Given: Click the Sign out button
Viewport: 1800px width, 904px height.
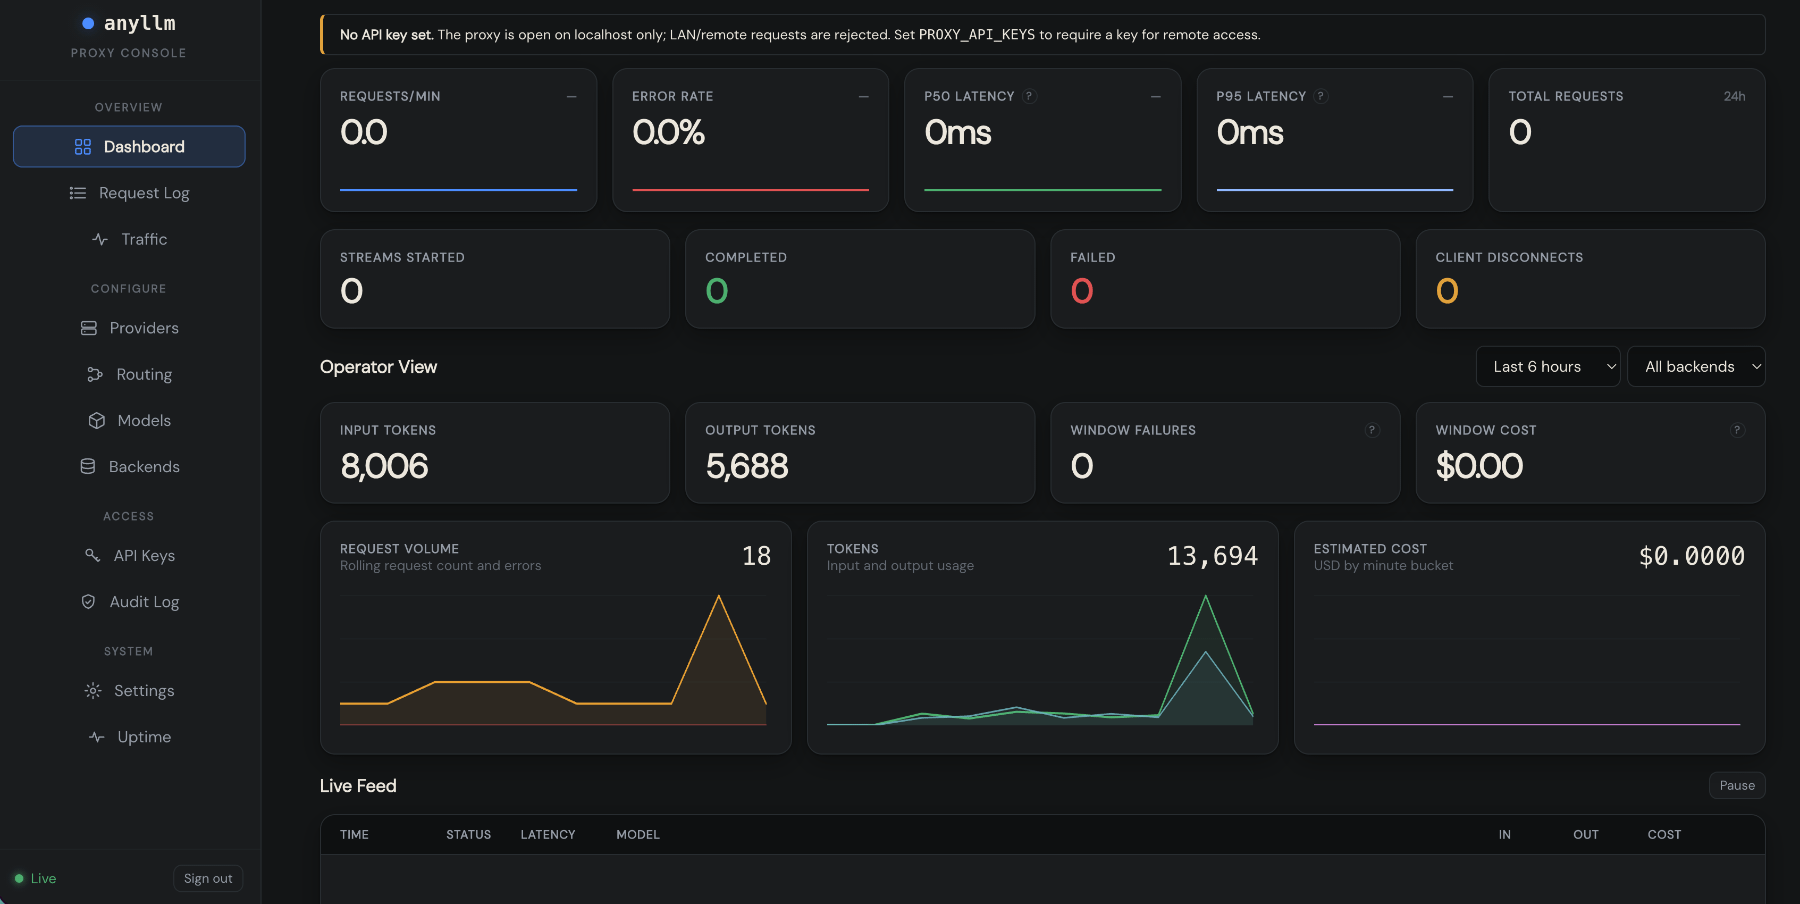Looking at the screenshot, I should [208, 879].
